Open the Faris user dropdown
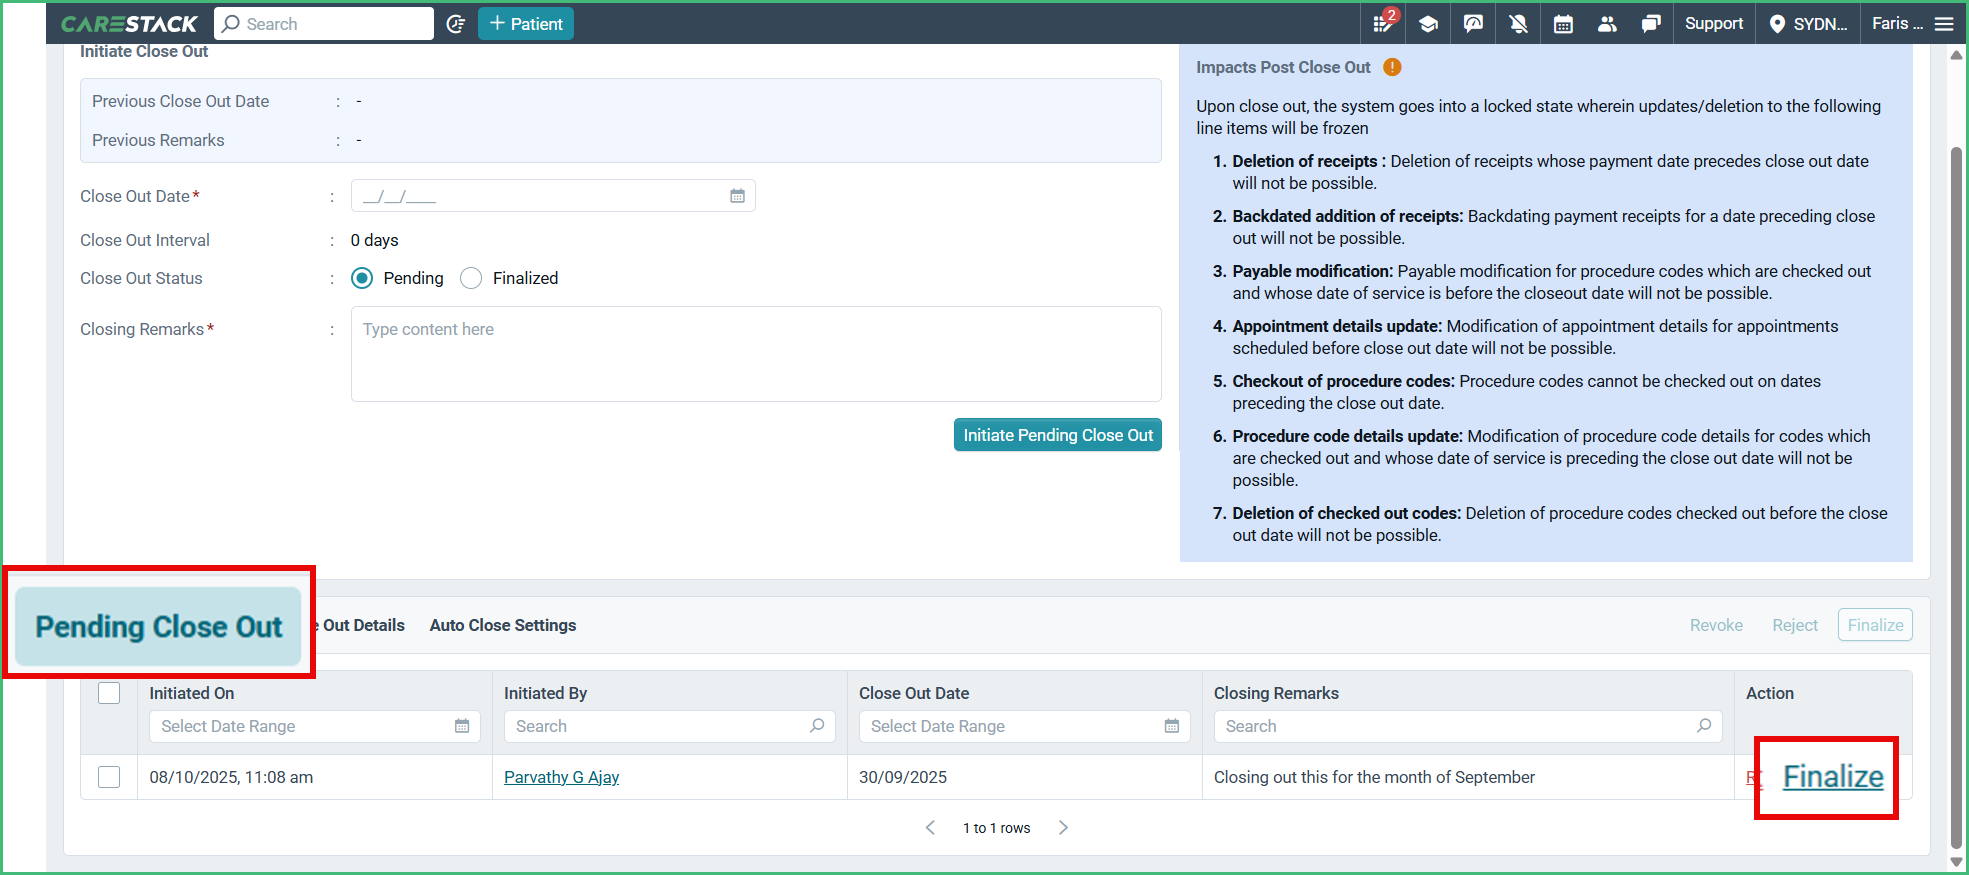This screenshot has height=875, width=1969. [1897, 24]
